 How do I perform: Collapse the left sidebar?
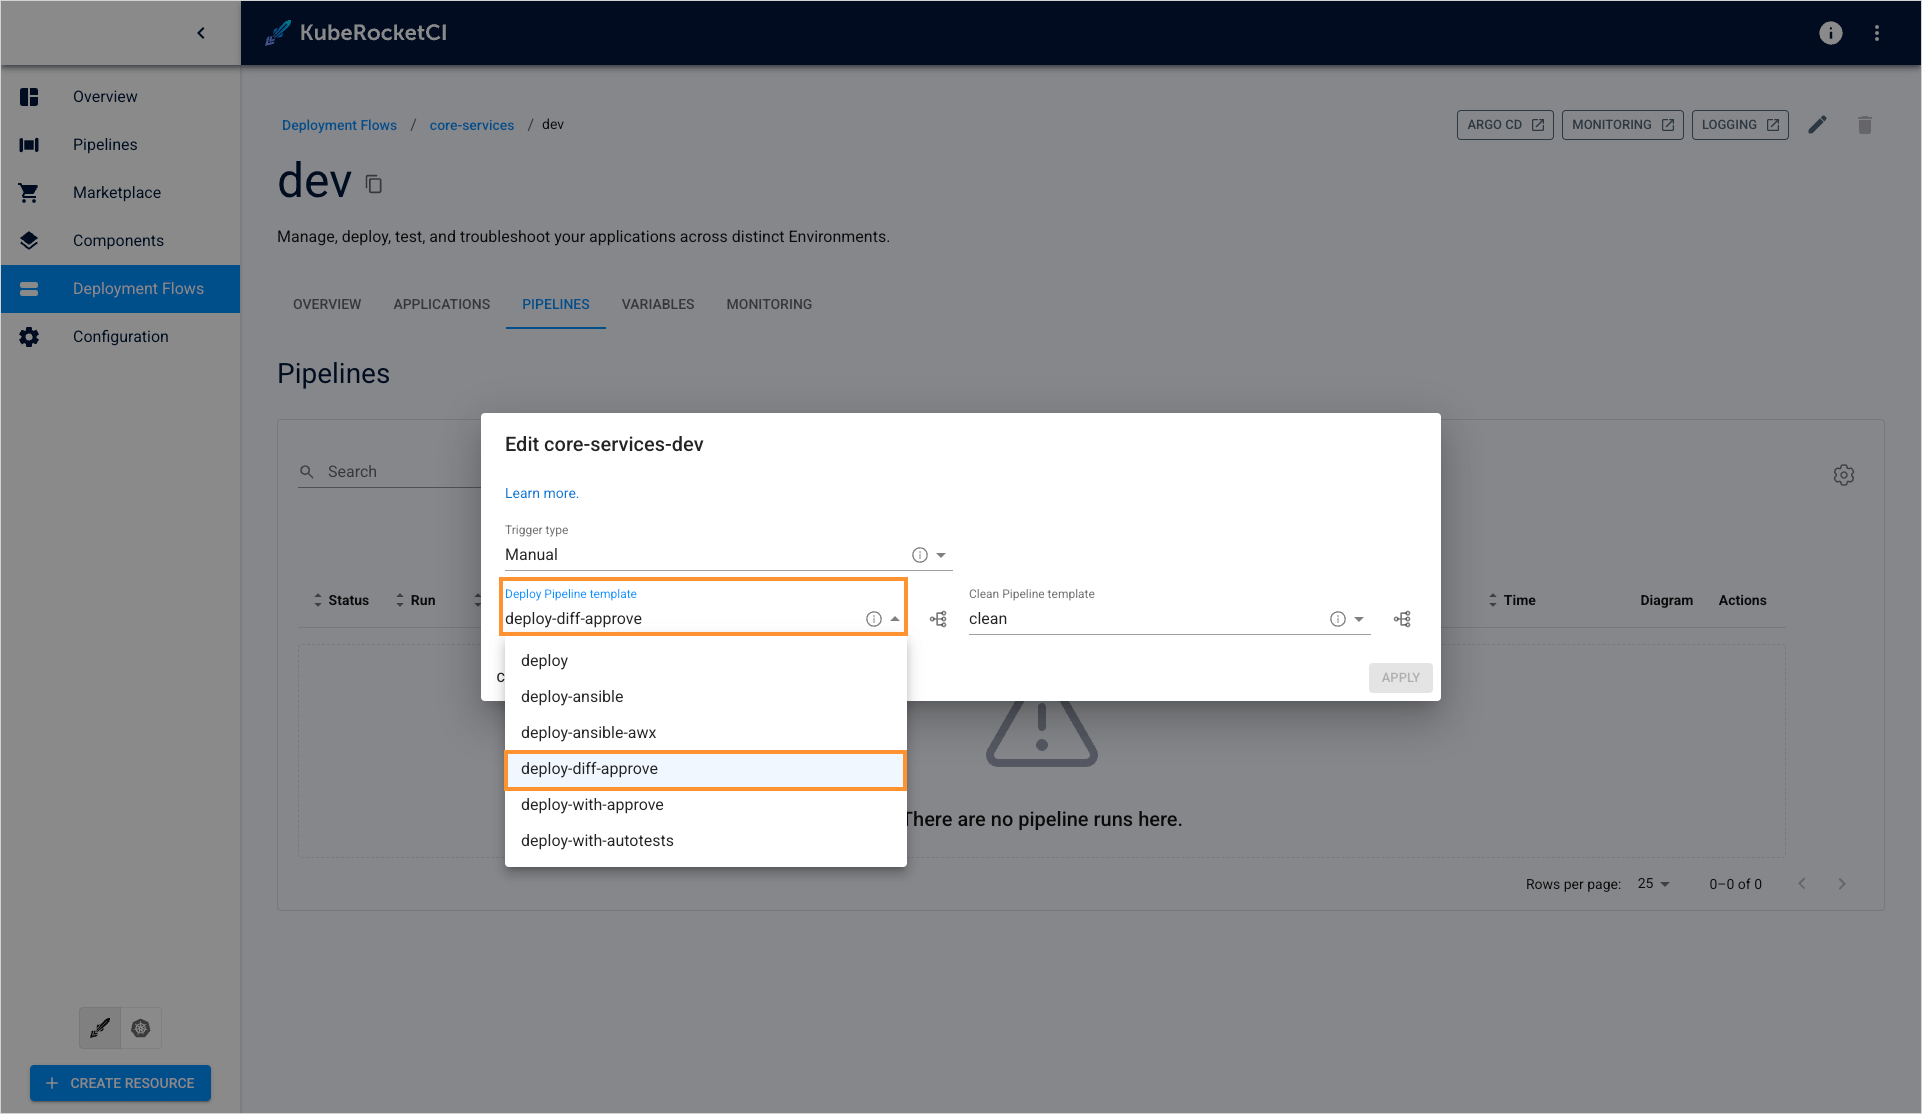[x=200, y=32]
